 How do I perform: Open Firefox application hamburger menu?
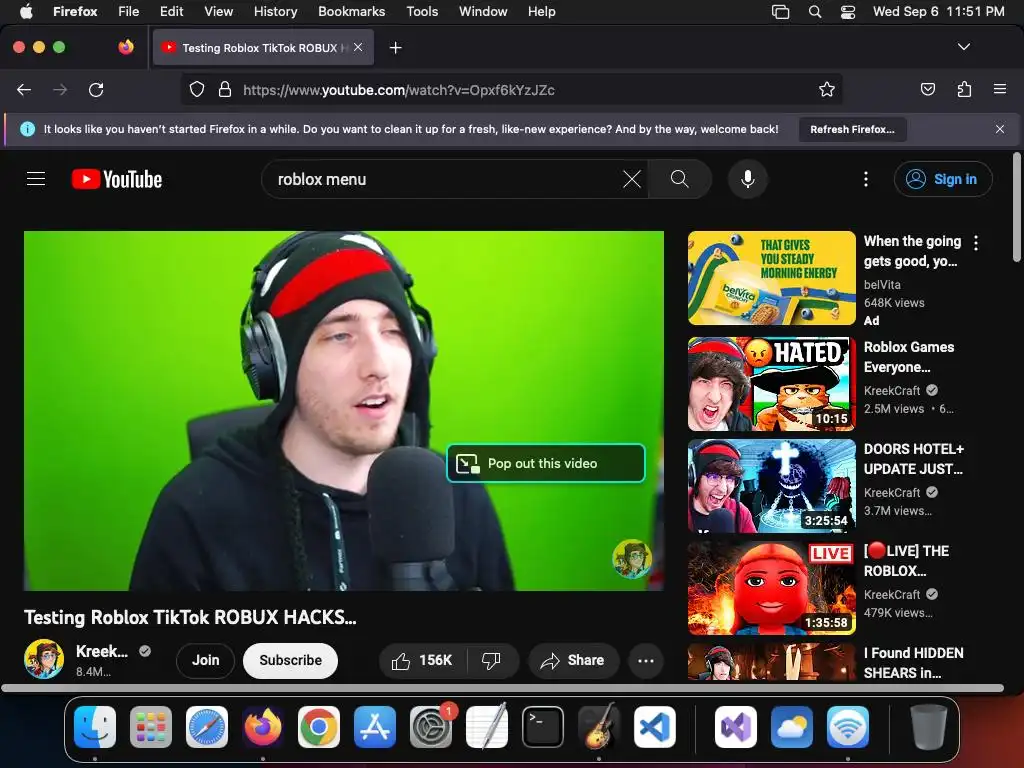tap(1000, 89)
